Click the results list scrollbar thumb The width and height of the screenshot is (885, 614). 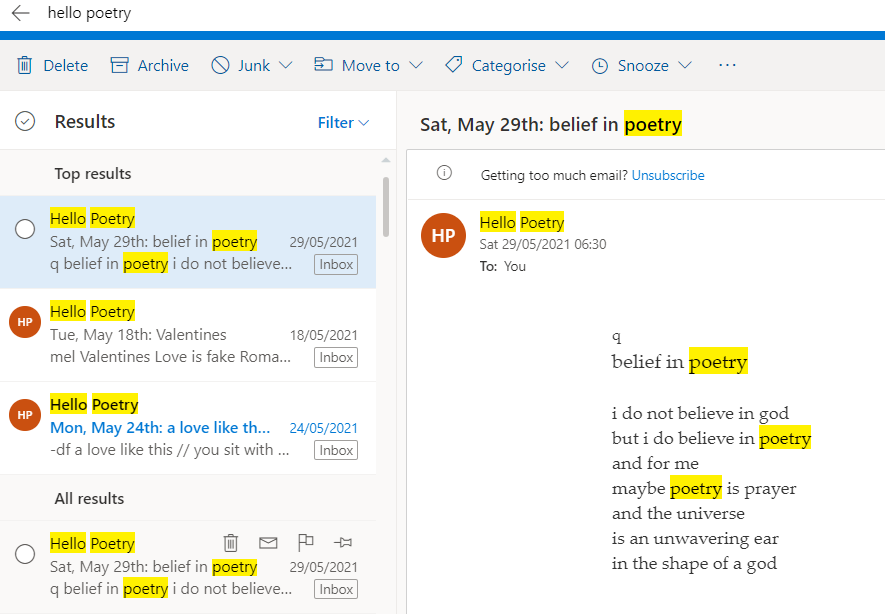386,207
